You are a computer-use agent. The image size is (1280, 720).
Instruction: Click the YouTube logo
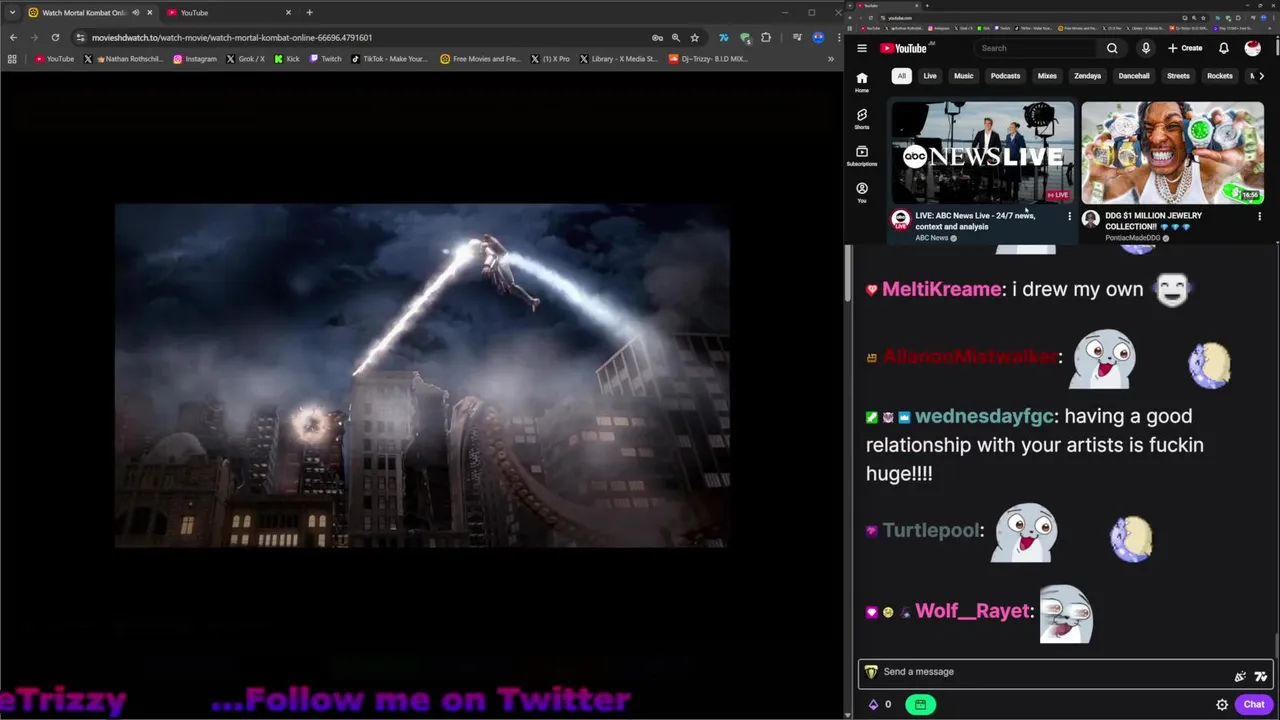903,48
